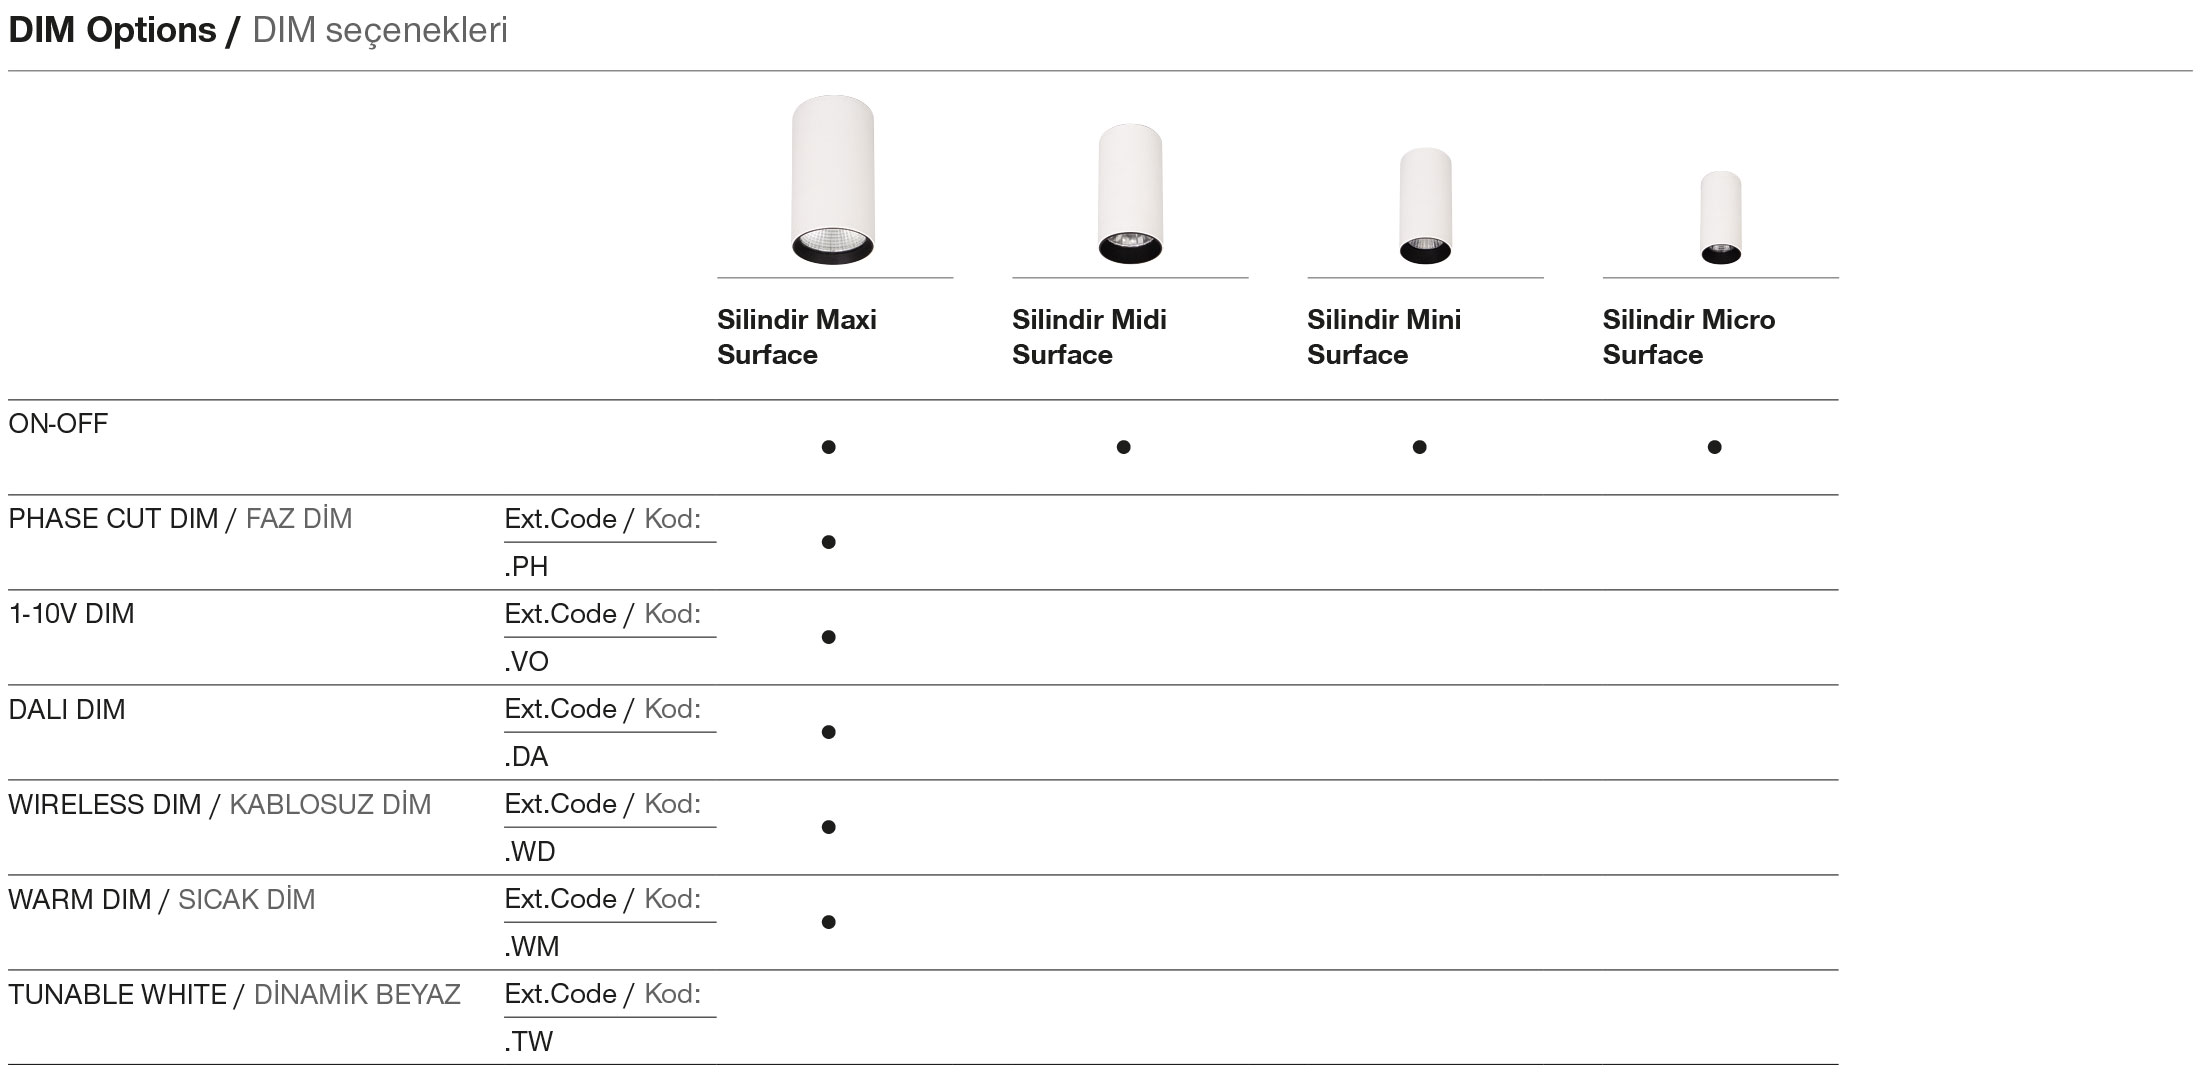Click the DALI DIM availability dot

[x=828, y=732]
